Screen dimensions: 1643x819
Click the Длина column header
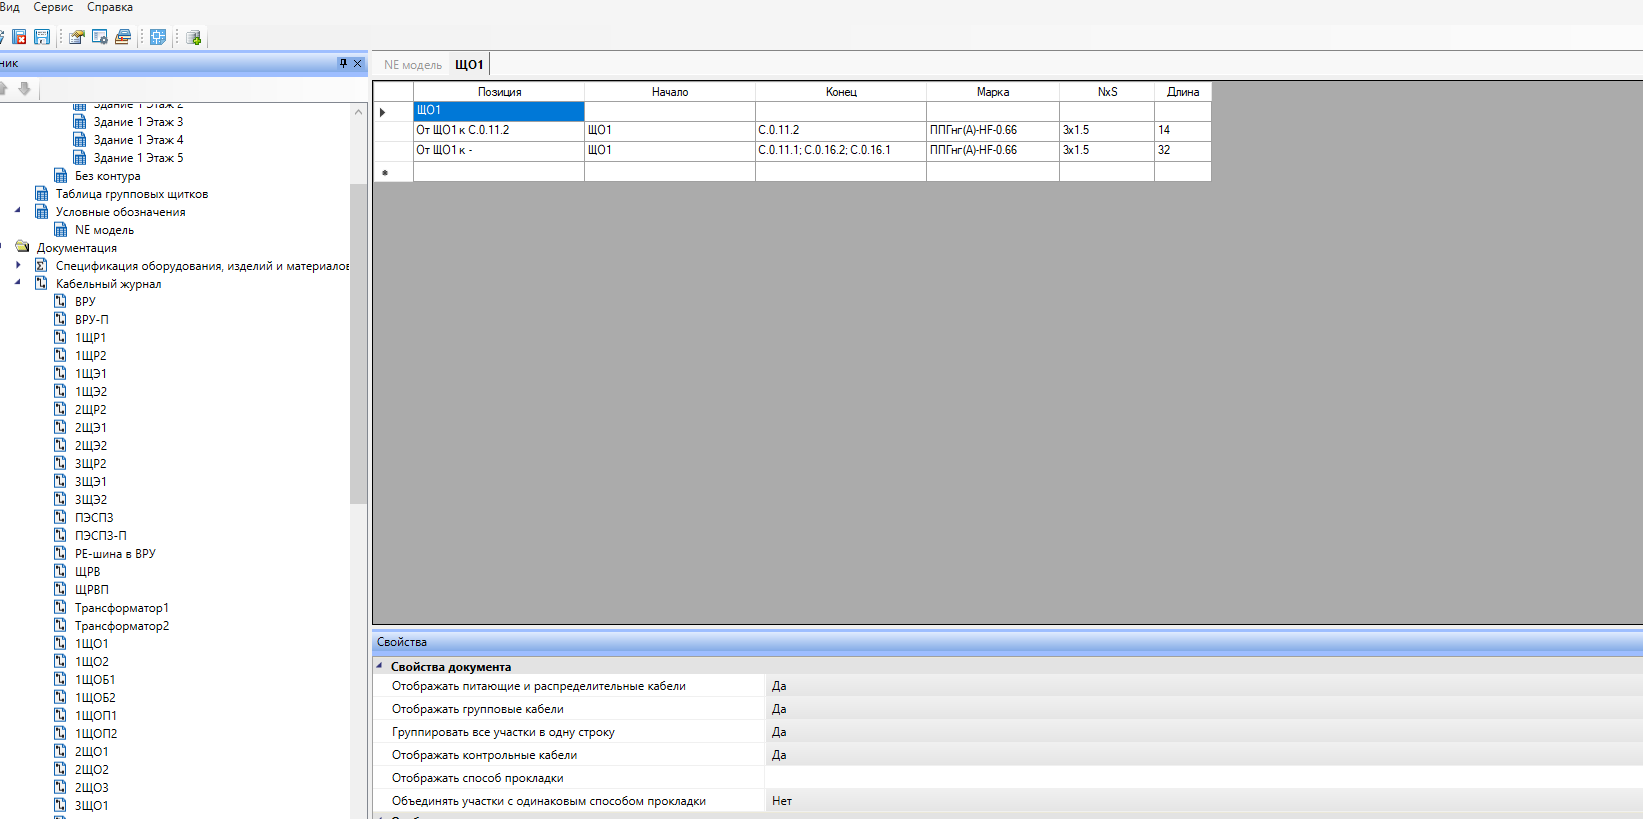(x=1183, y=92)
